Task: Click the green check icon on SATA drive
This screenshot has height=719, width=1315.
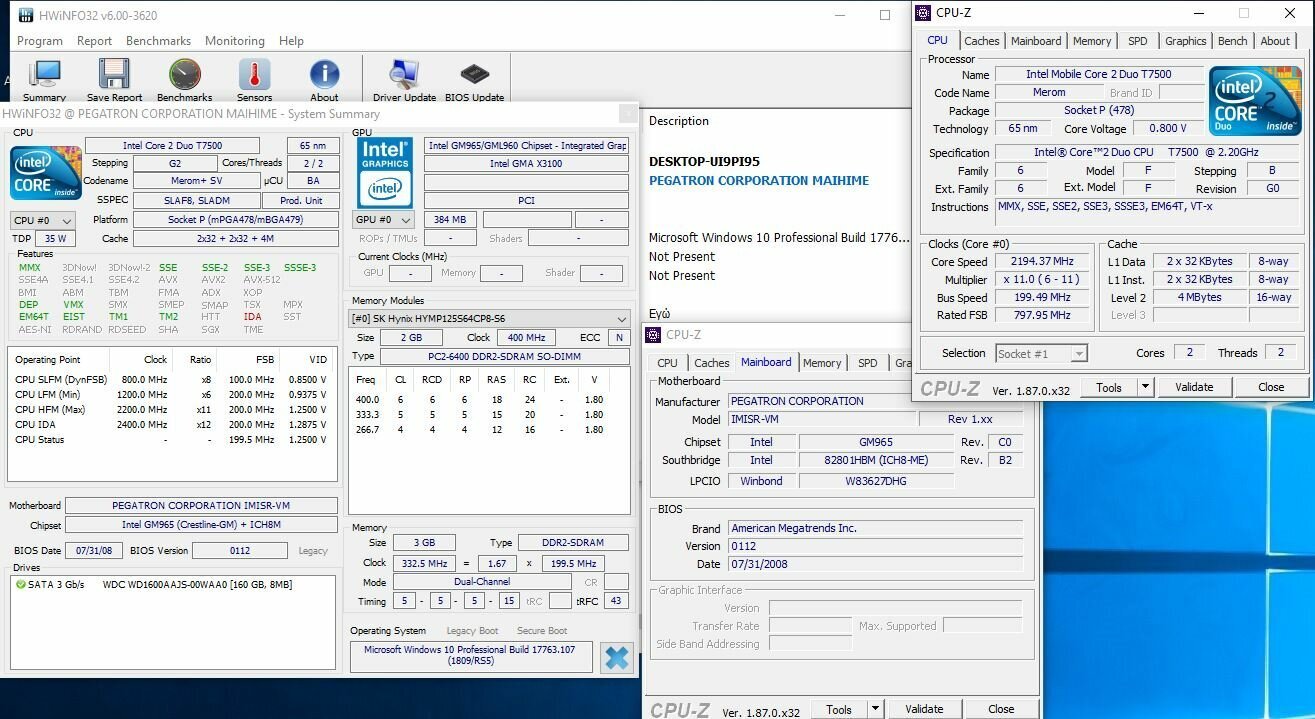Action: coord(20,584)
